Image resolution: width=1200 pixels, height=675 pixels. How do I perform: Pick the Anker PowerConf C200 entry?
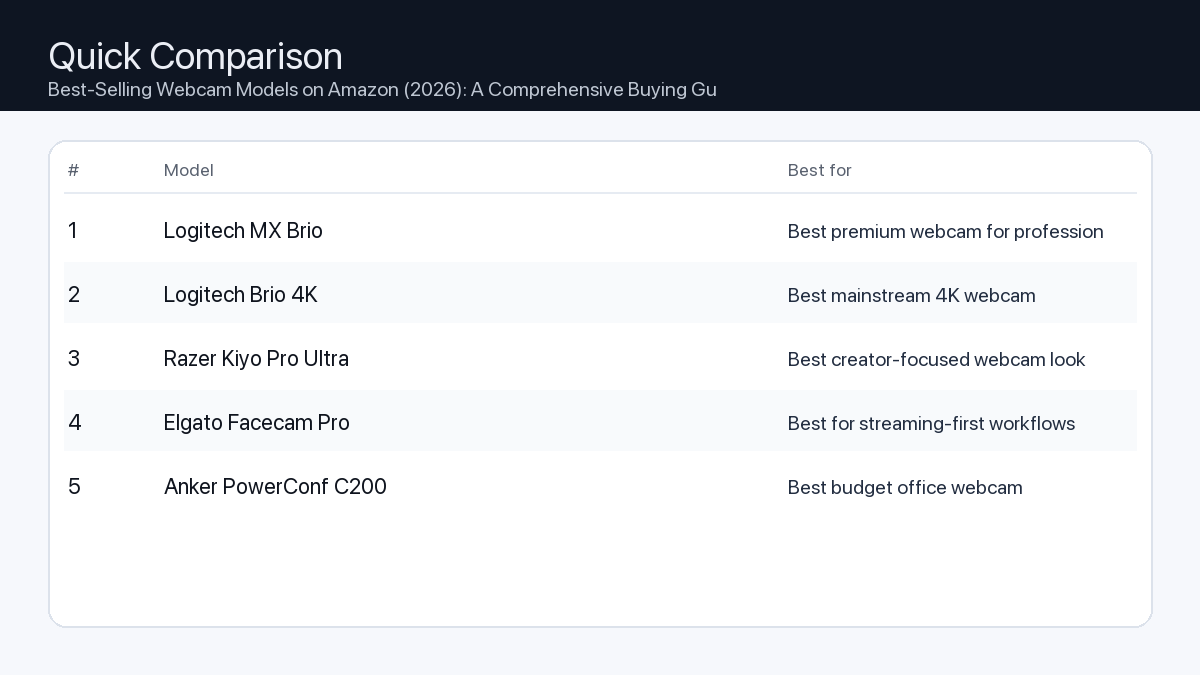pyautogui.click(x=275, y=487)
